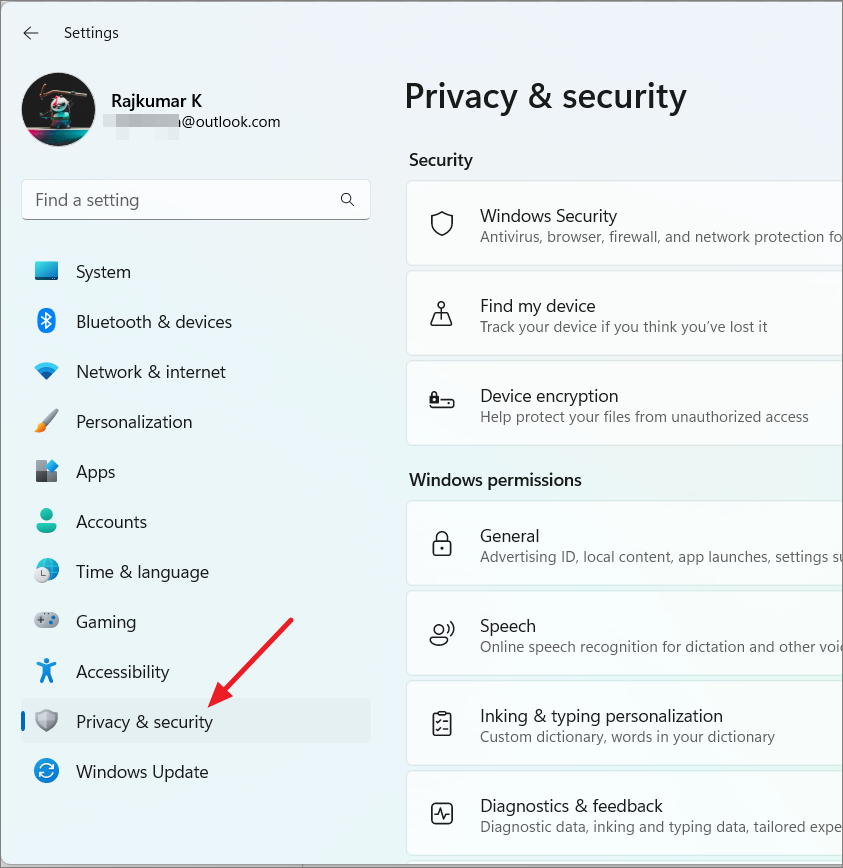Click the back arrow icon
The image size is (843, 868).
tap(31, 33)
